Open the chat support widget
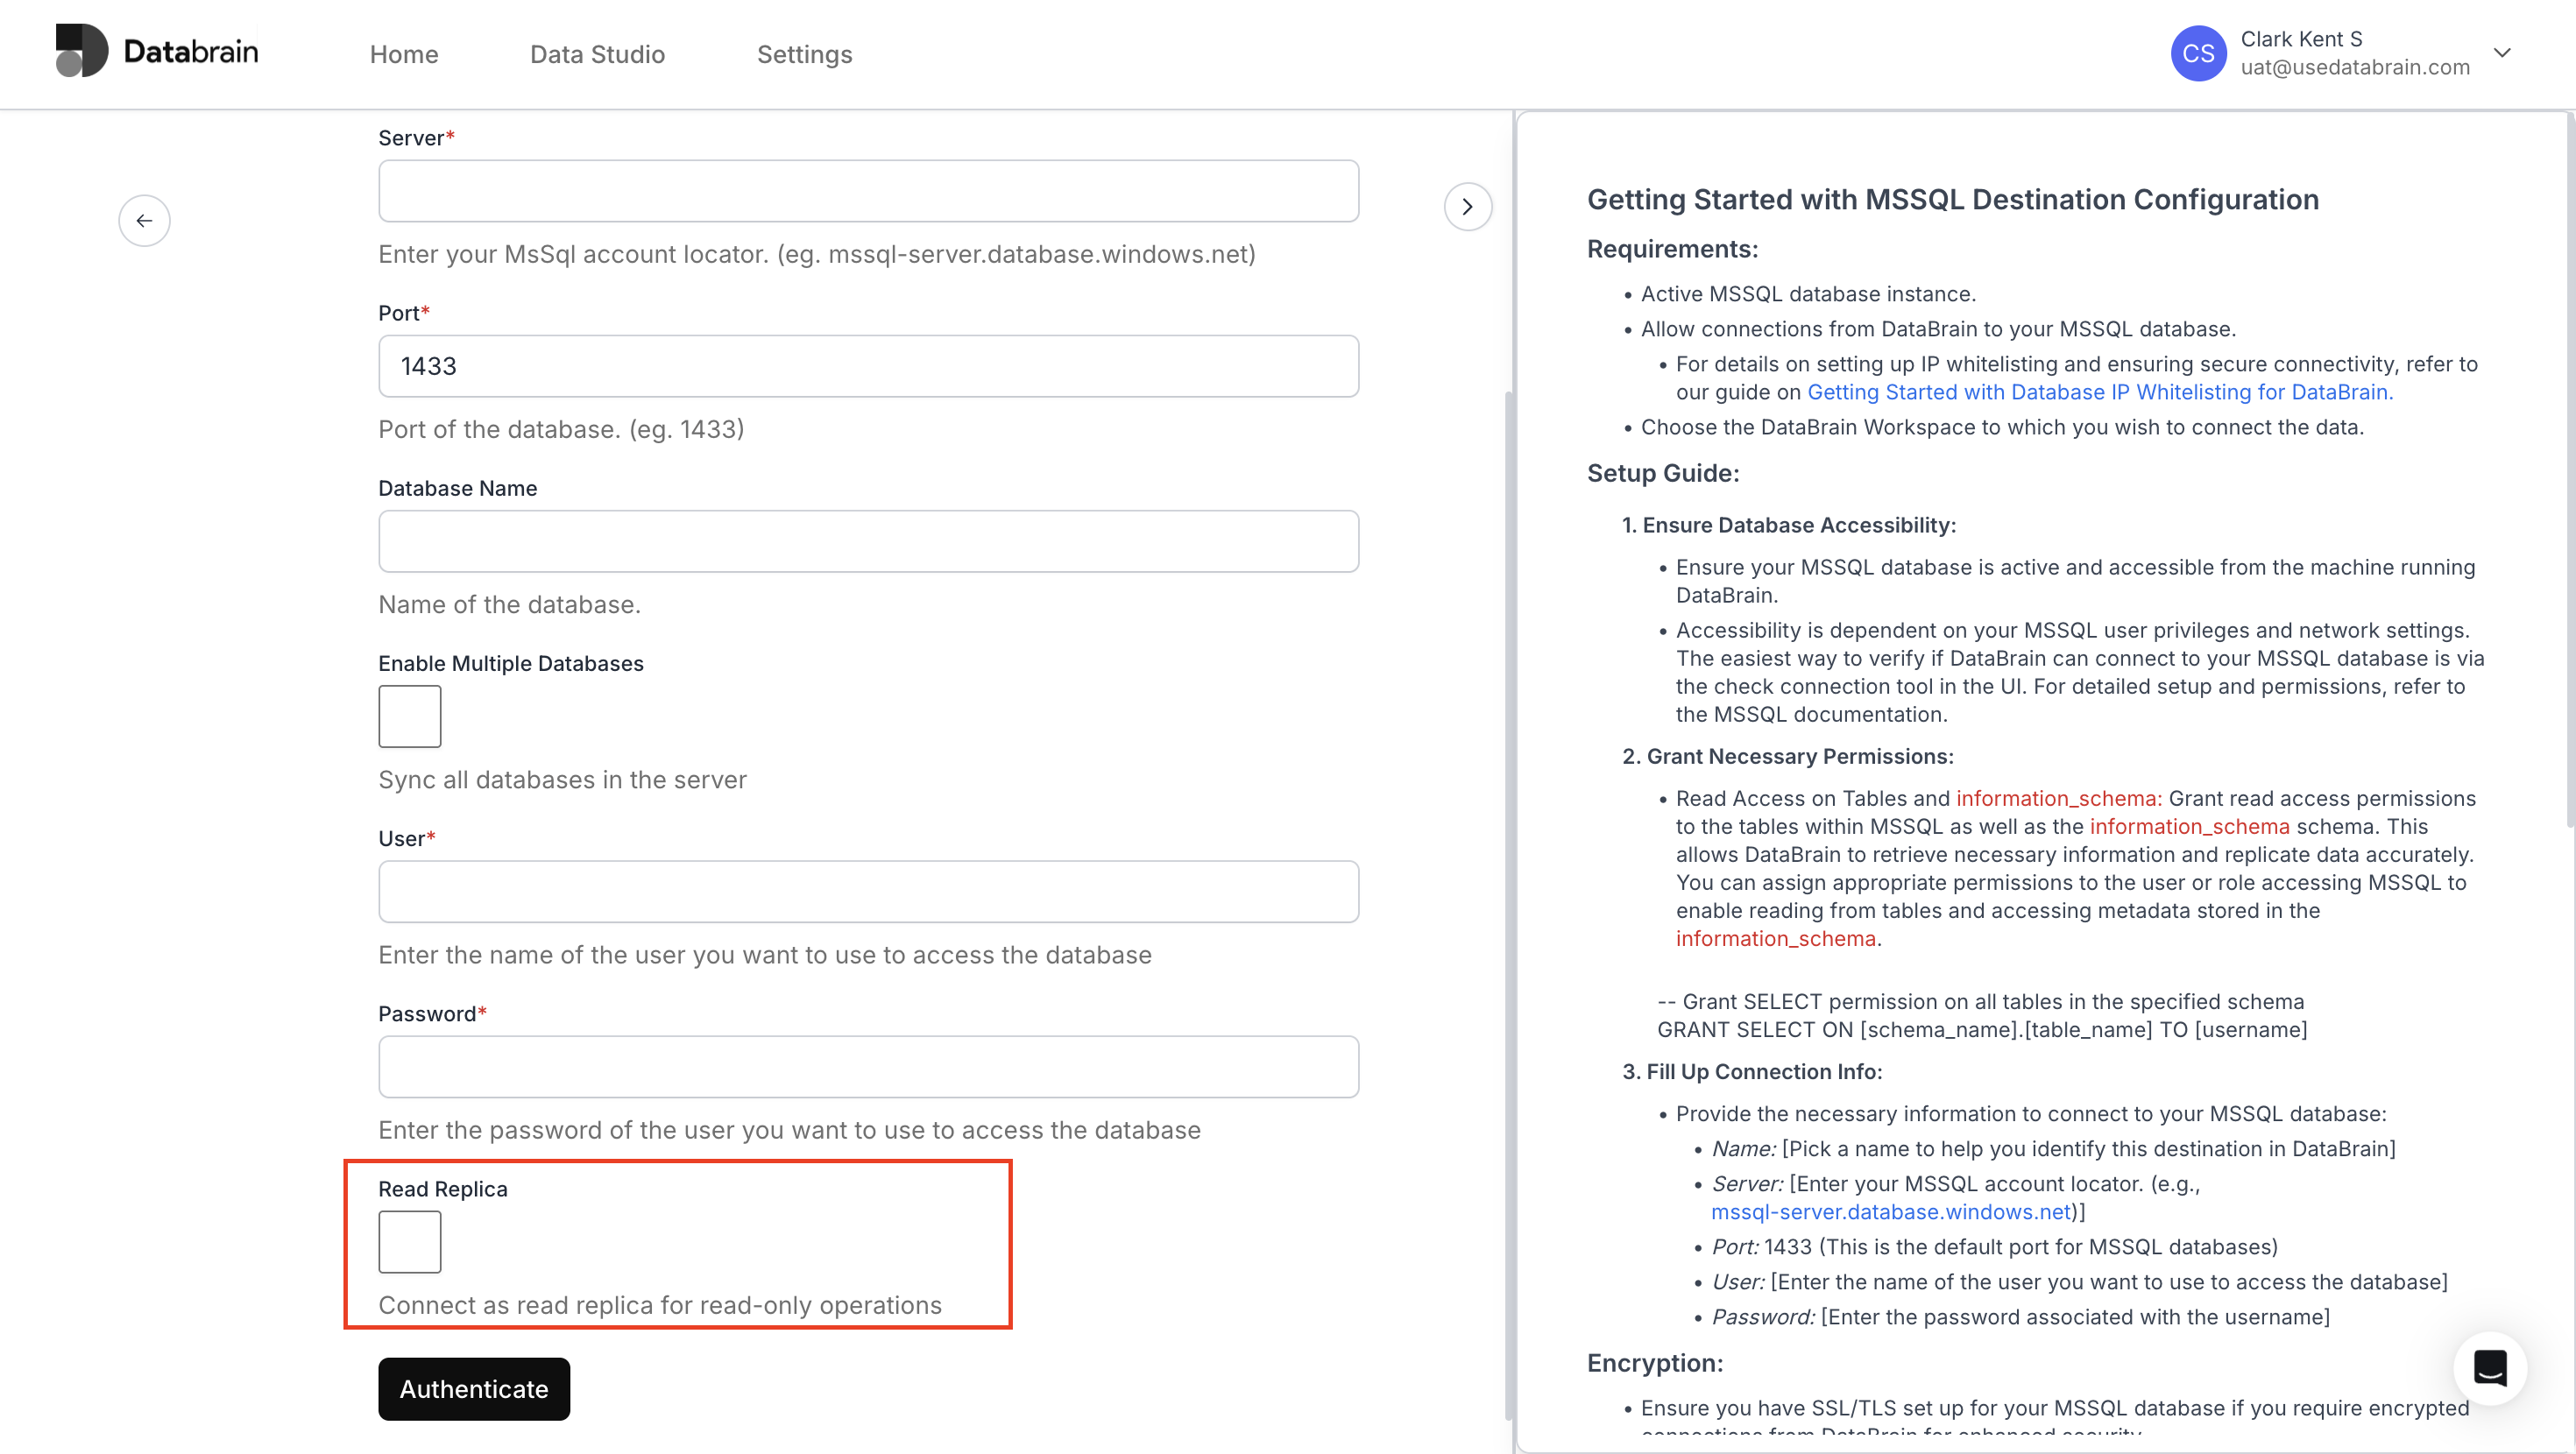 (2489, 1367)
